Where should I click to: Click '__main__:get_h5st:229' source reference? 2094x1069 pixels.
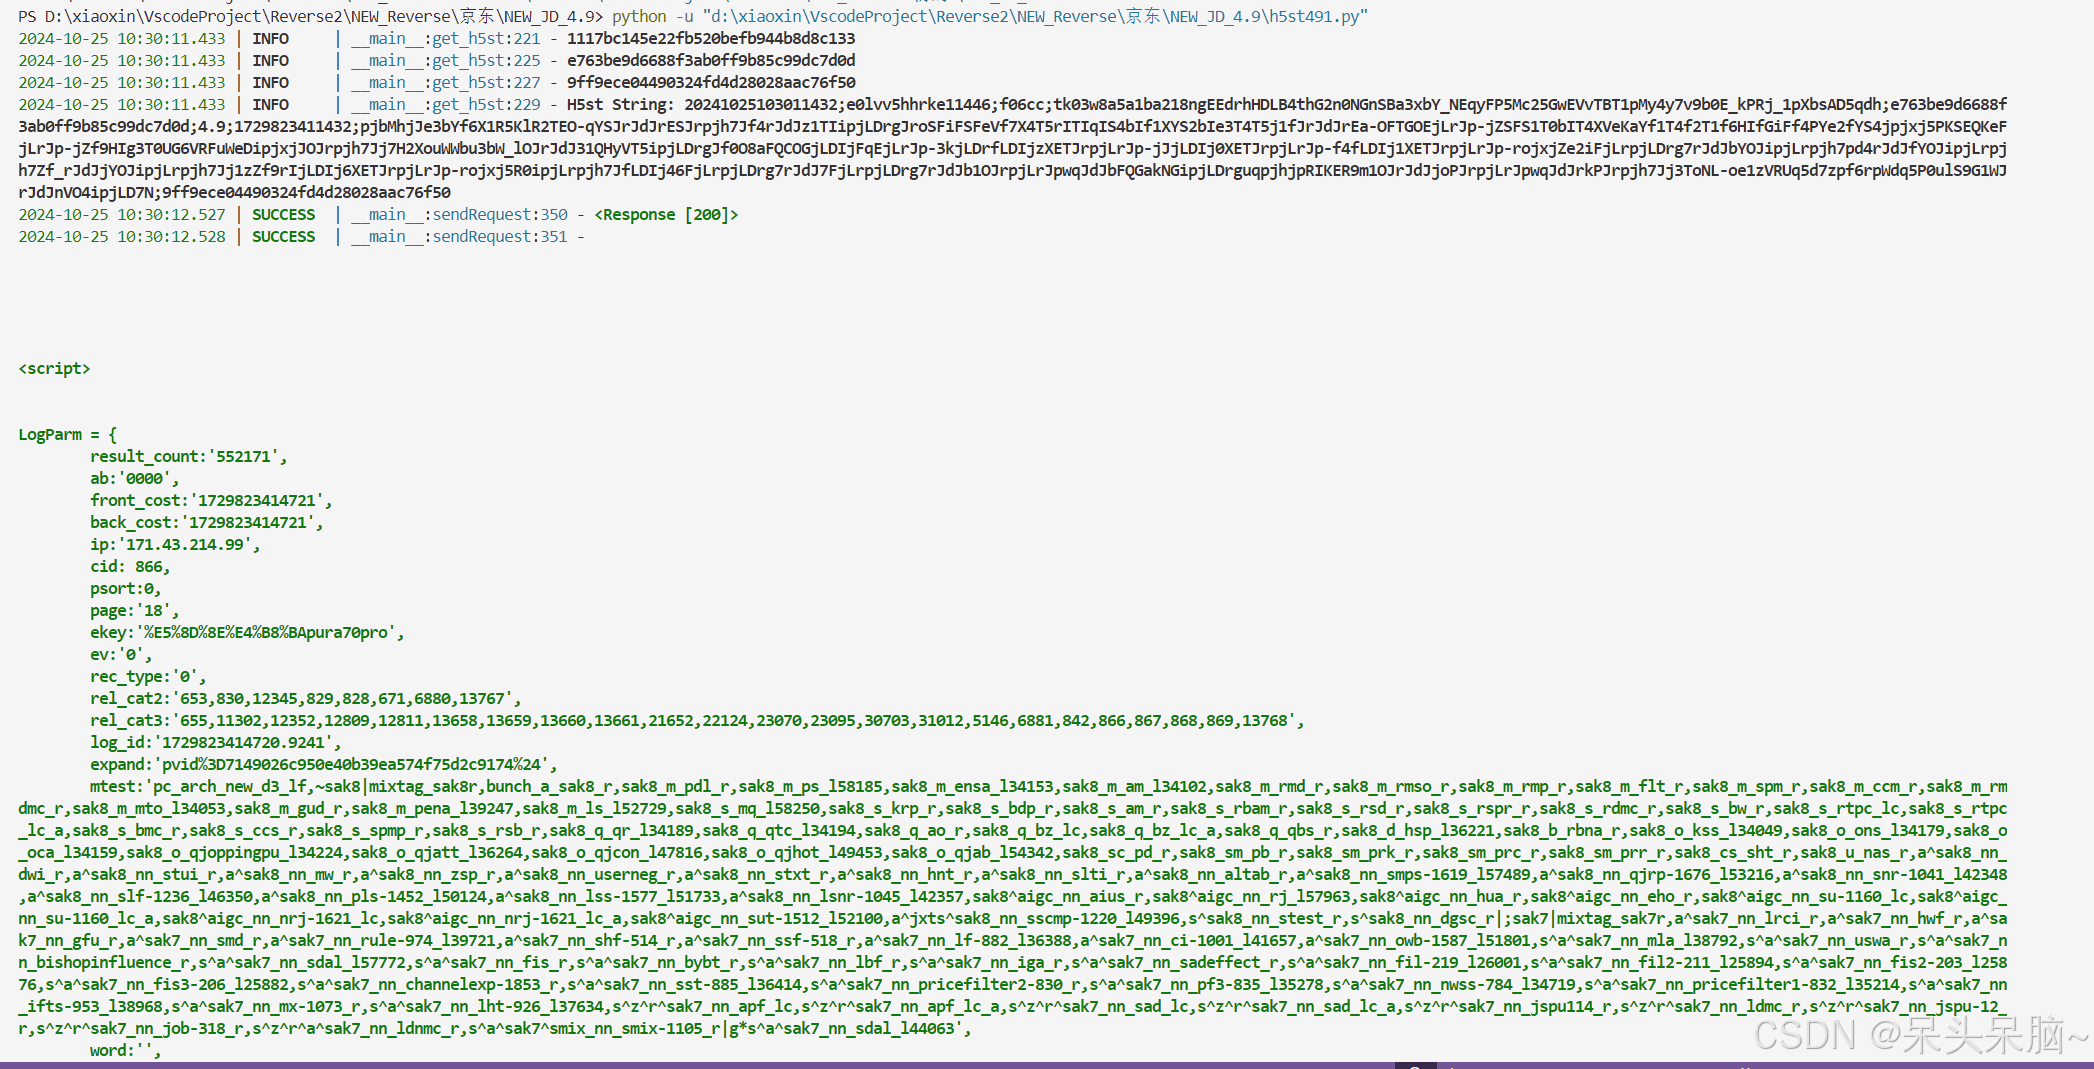coord(445,104)
